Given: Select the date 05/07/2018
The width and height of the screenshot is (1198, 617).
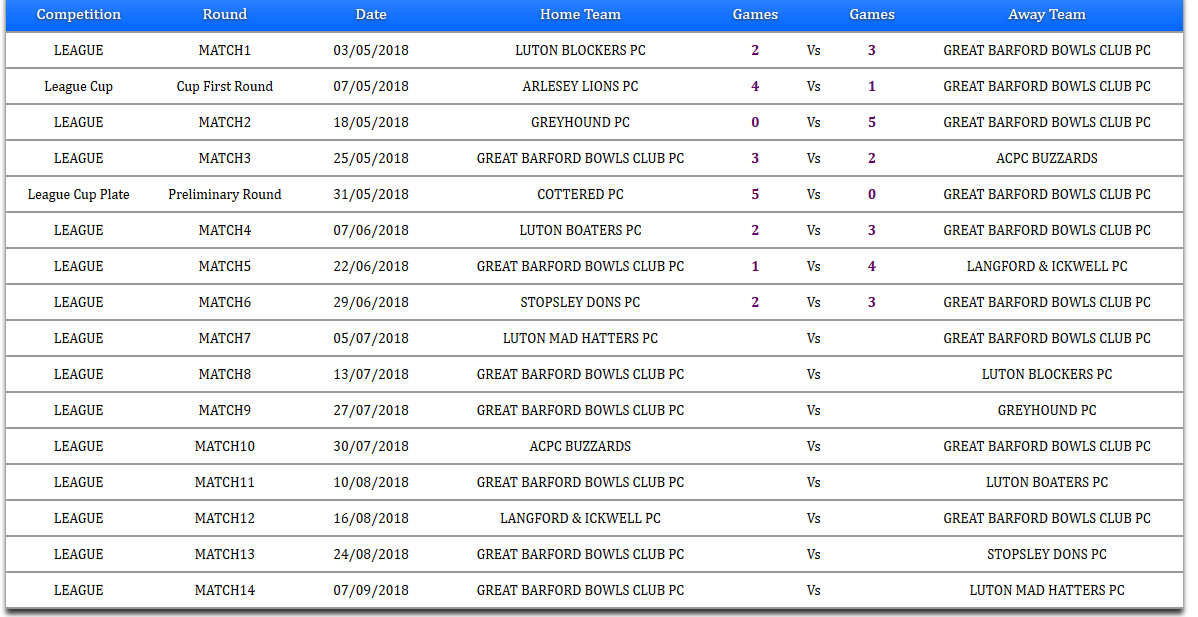Looking at the screenshot, I should (x=371, y=338).
